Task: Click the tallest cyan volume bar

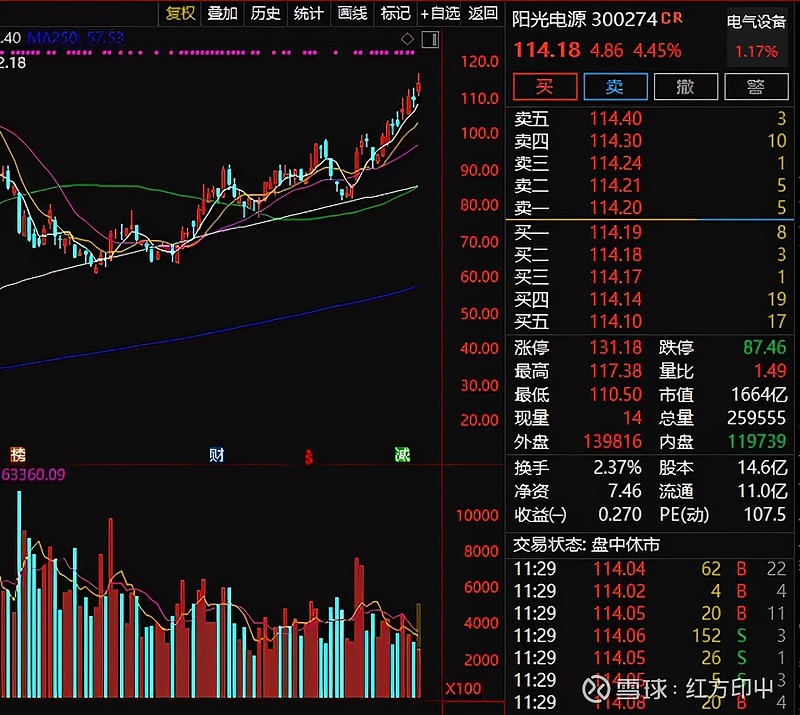Action: 19,594
